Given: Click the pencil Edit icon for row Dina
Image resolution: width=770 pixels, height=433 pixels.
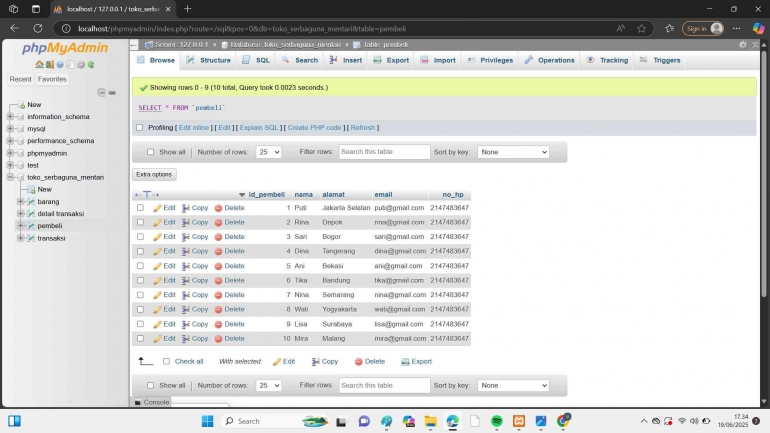Looking at the screenshot, I should [157, 251].
